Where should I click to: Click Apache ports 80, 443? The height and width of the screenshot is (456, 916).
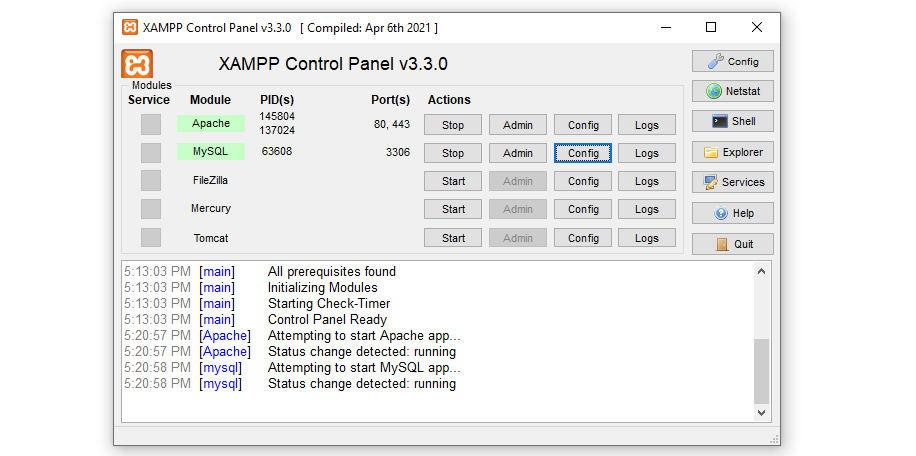tap(392, 124)
